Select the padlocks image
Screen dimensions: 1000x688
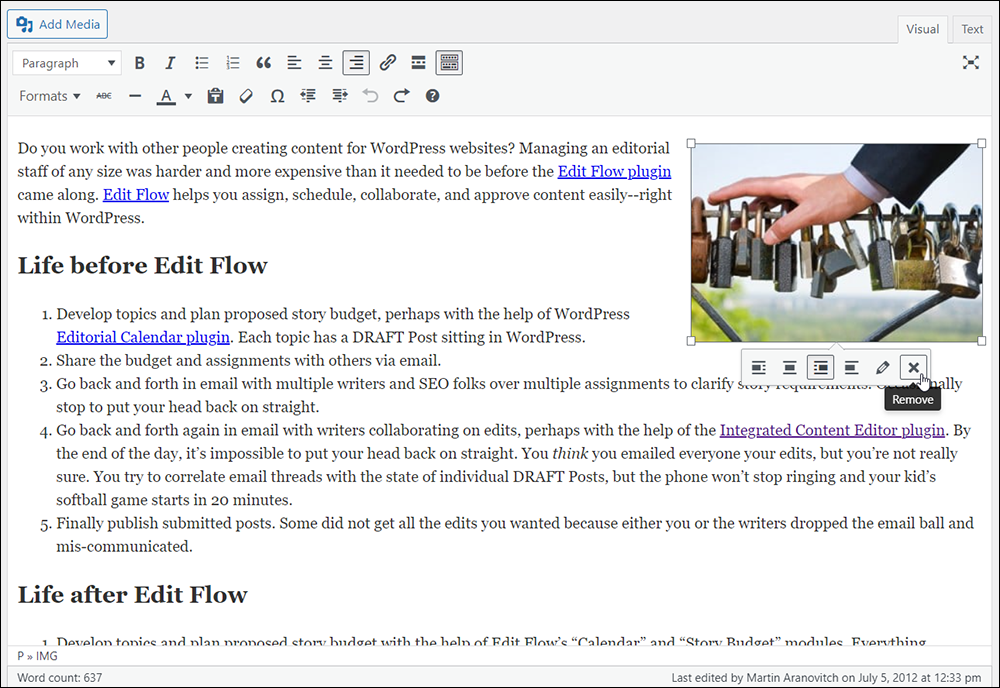[x=836, y=242]
